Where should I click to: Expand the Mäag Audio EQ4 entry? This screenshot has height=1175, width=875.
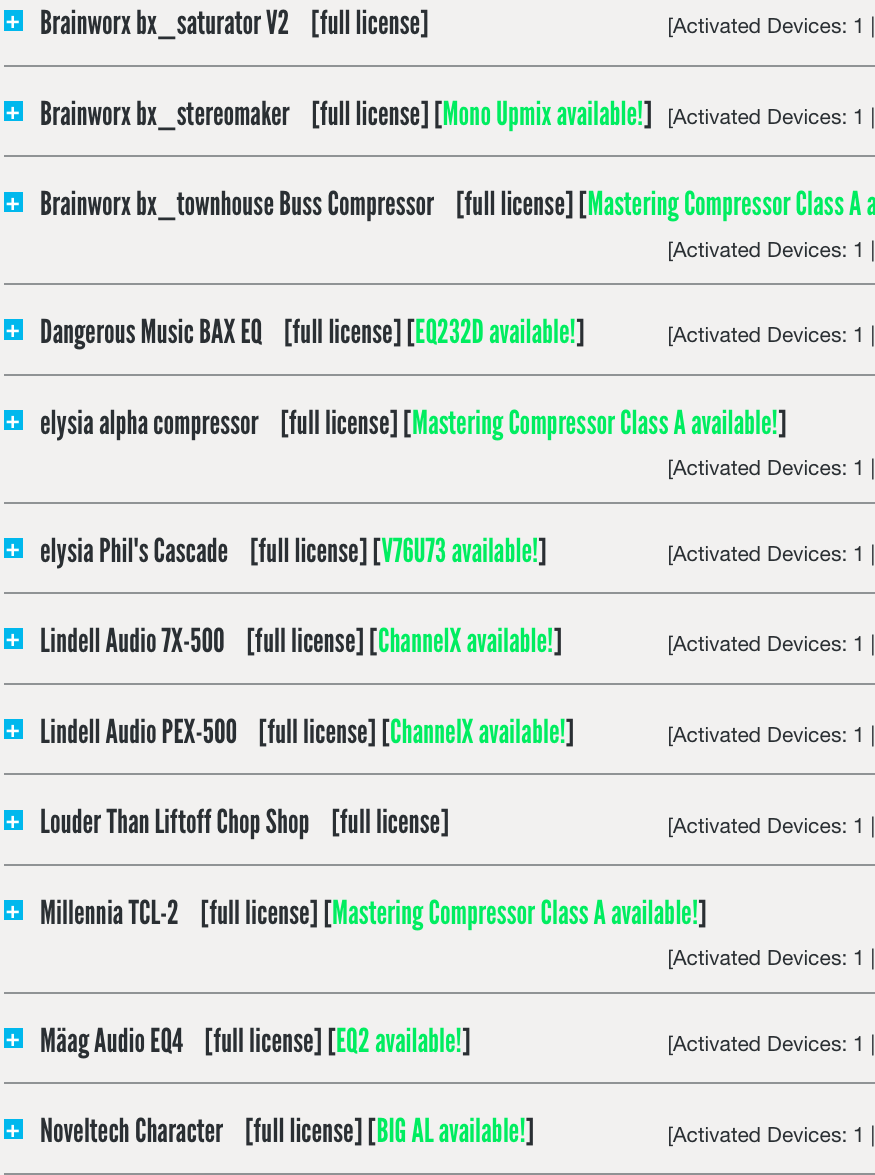(x=13, y=1039)
